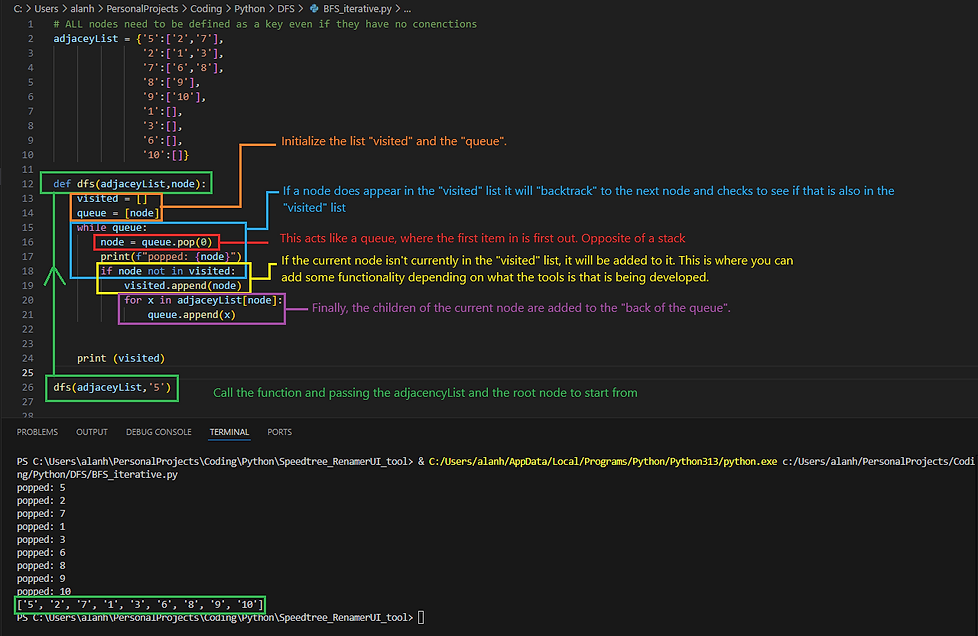This screenshot has width=978, height=636.
Task: Click the BFS_iterative.py path in terminal command
Action: tap(97, 475)
